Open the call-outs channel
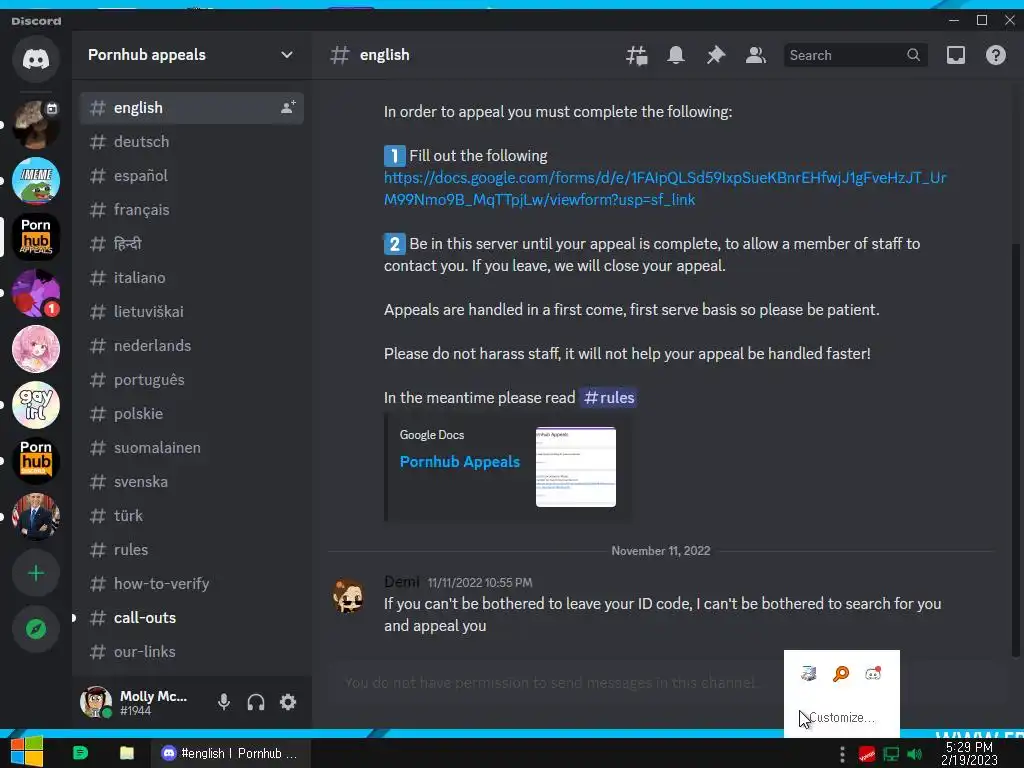 pos(191,617)
